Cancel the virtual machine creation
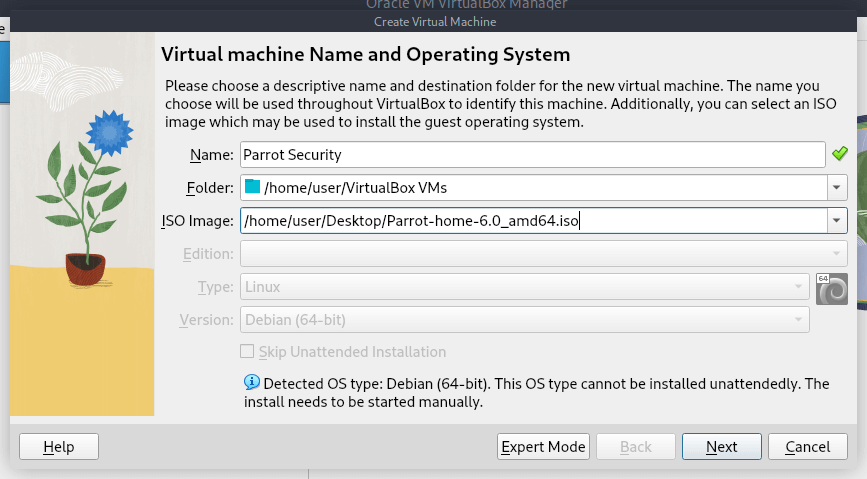 808,447
